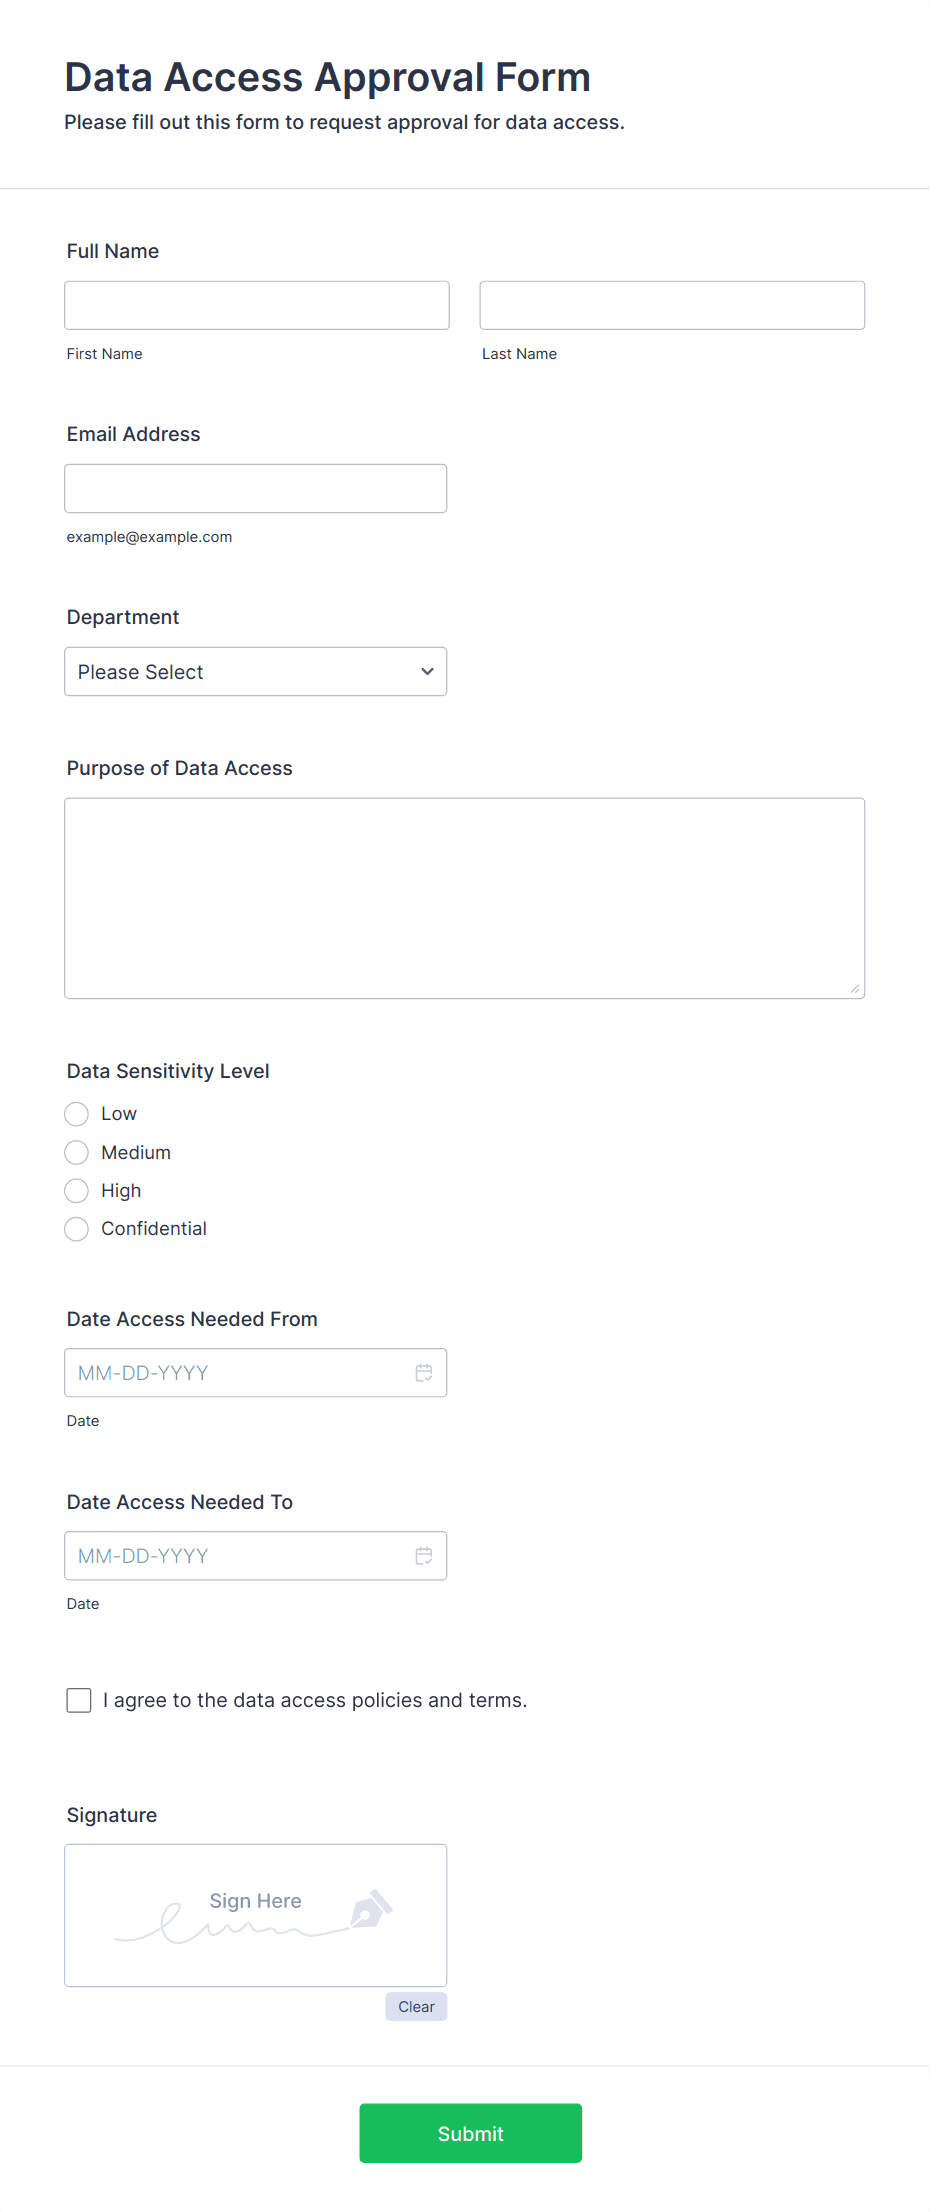Click the textarea resize handle corner
Screen dimensions: 930x2212
(855, 989)
